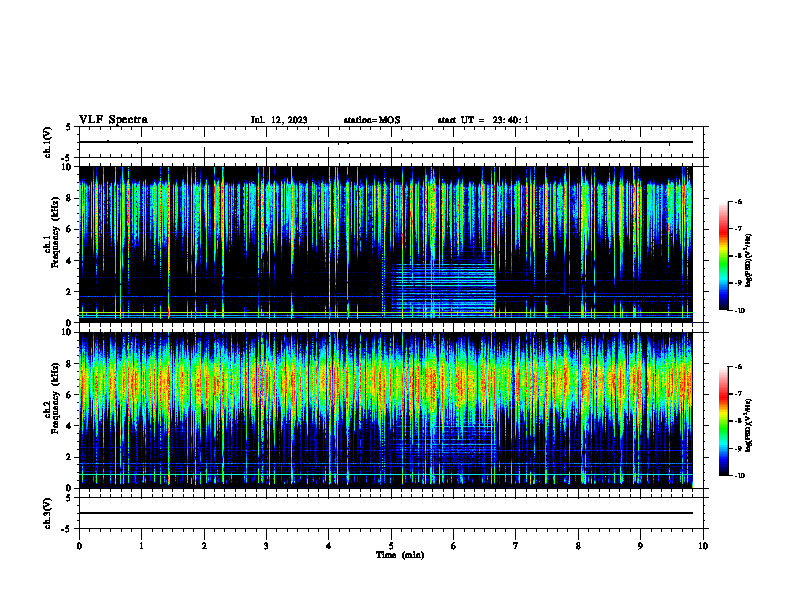Screen dimensions: 792x612
Task: Click time axis tick label "5" below the plots
Action: tap(391, 546)
